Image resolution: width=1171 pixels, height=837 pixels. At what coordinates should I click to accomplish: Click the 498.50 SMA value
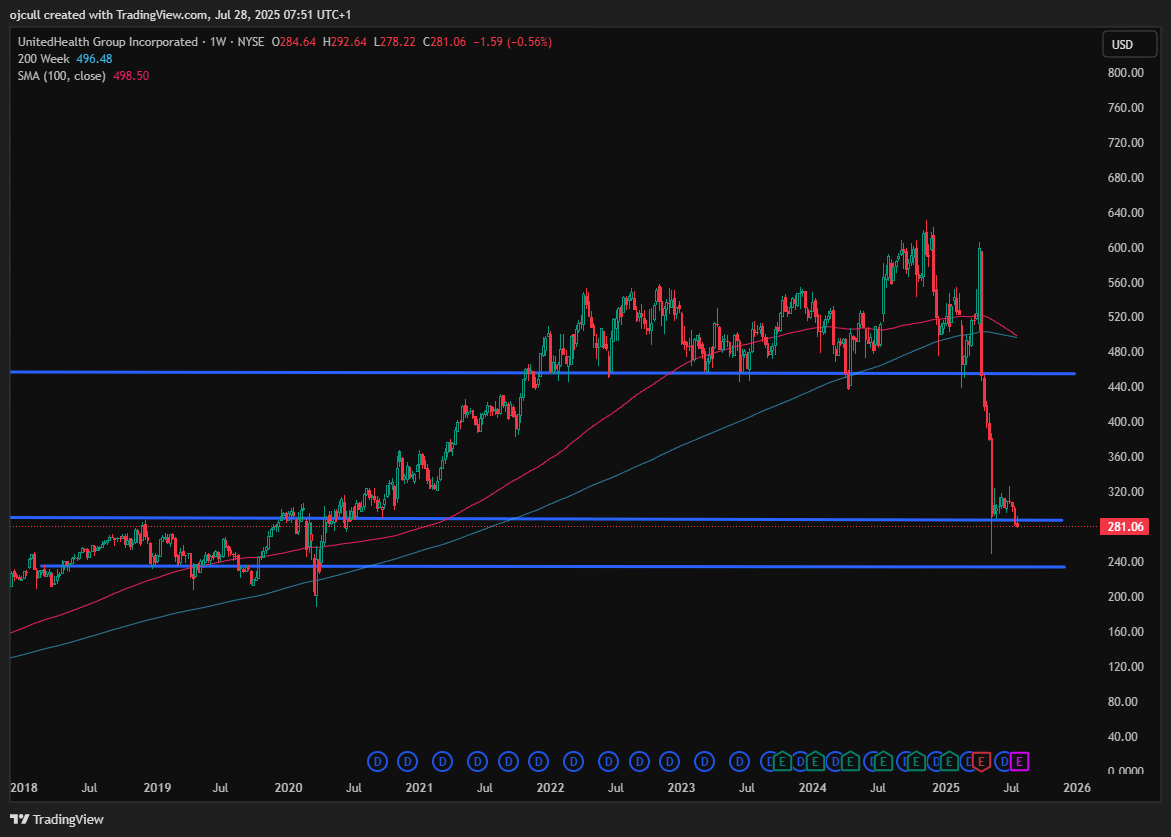click(131, 76)
